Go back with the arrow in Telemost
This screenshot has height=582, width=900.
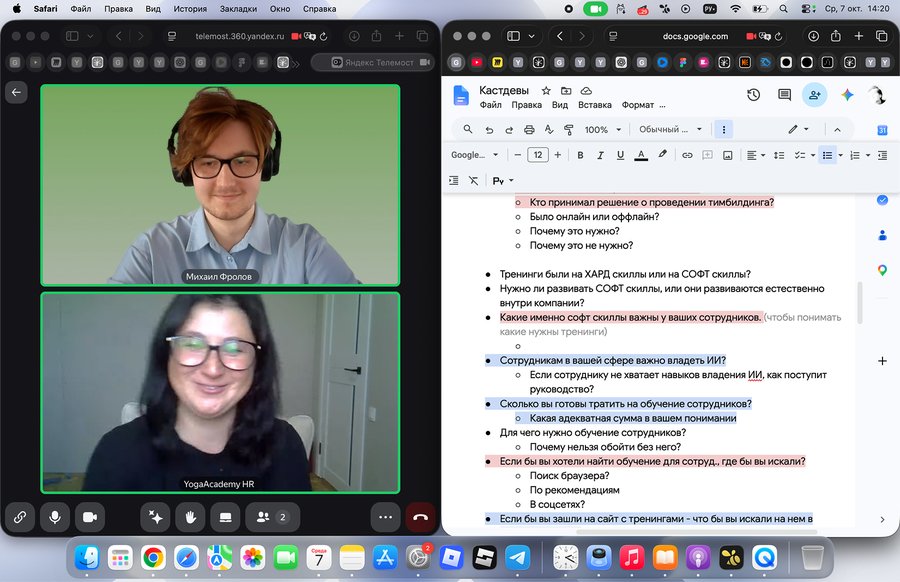[16, 92]
